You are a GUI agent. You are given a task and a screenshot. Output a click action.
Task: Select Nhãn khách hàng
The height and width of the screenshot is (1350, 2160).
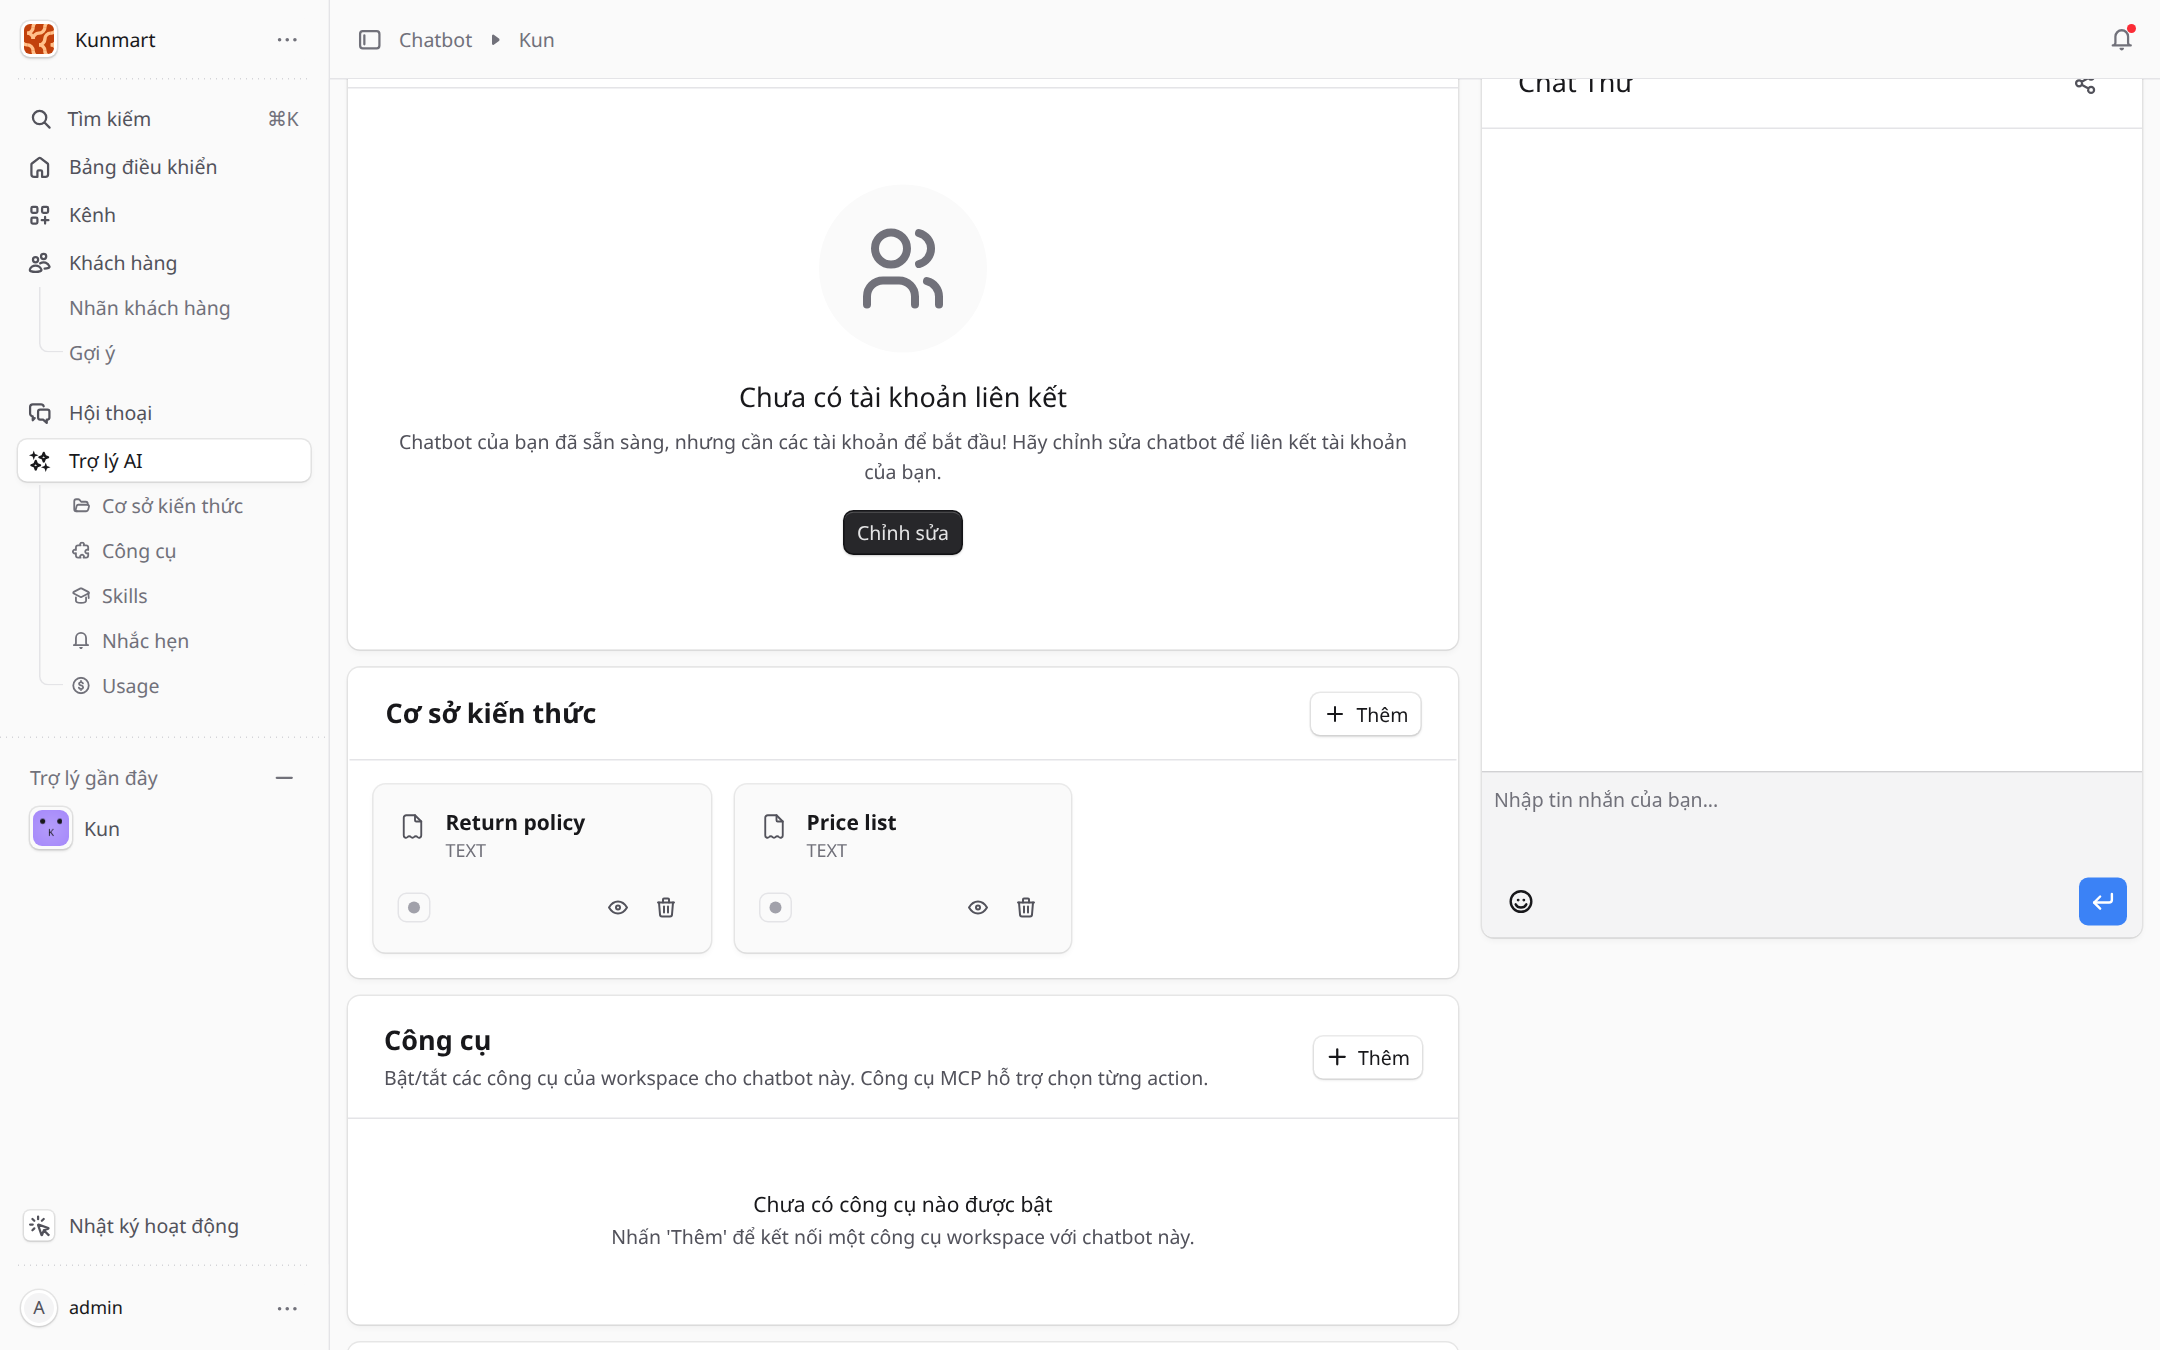click(x=149, y=308)
